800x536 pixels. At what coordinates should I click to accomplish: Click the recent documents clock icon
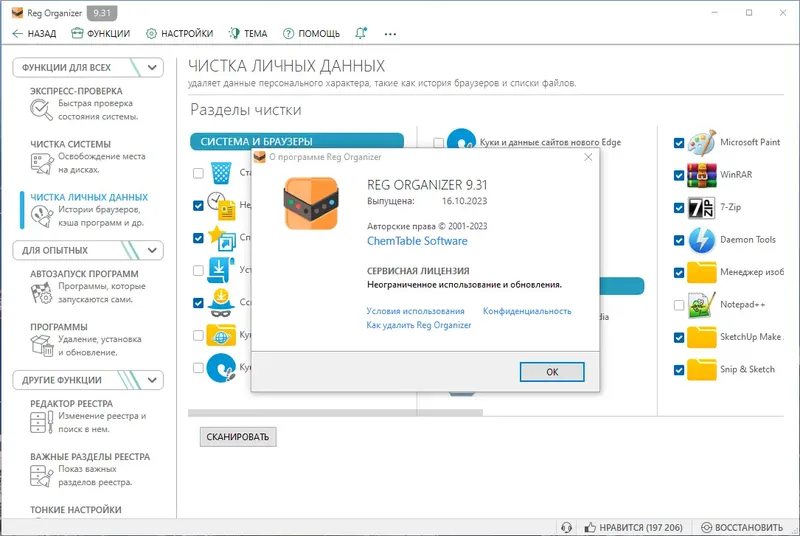click(x=221, y=206)
